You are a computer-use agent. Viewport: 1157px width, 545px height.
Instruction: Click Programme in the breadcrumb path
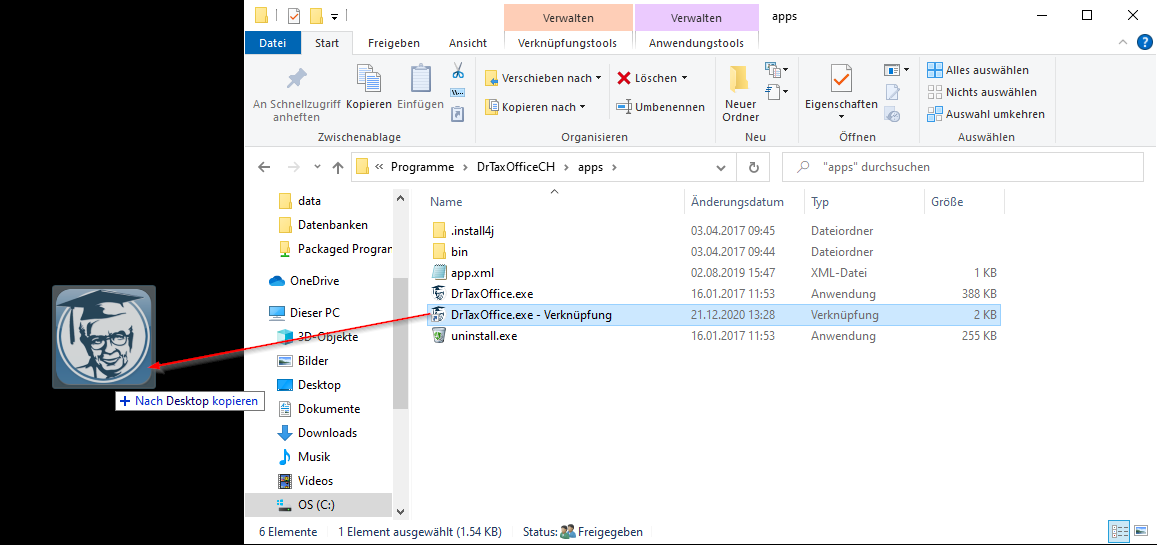point(422,167)
